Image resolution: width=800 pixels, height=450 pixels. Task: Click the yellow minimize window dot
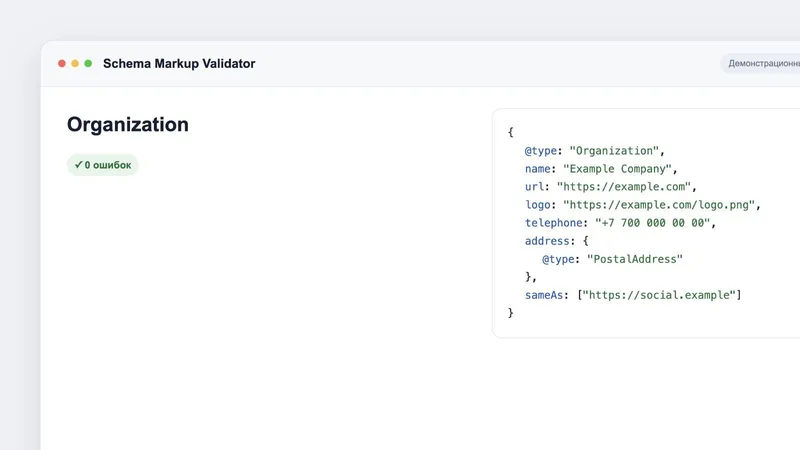pos(75,63)
